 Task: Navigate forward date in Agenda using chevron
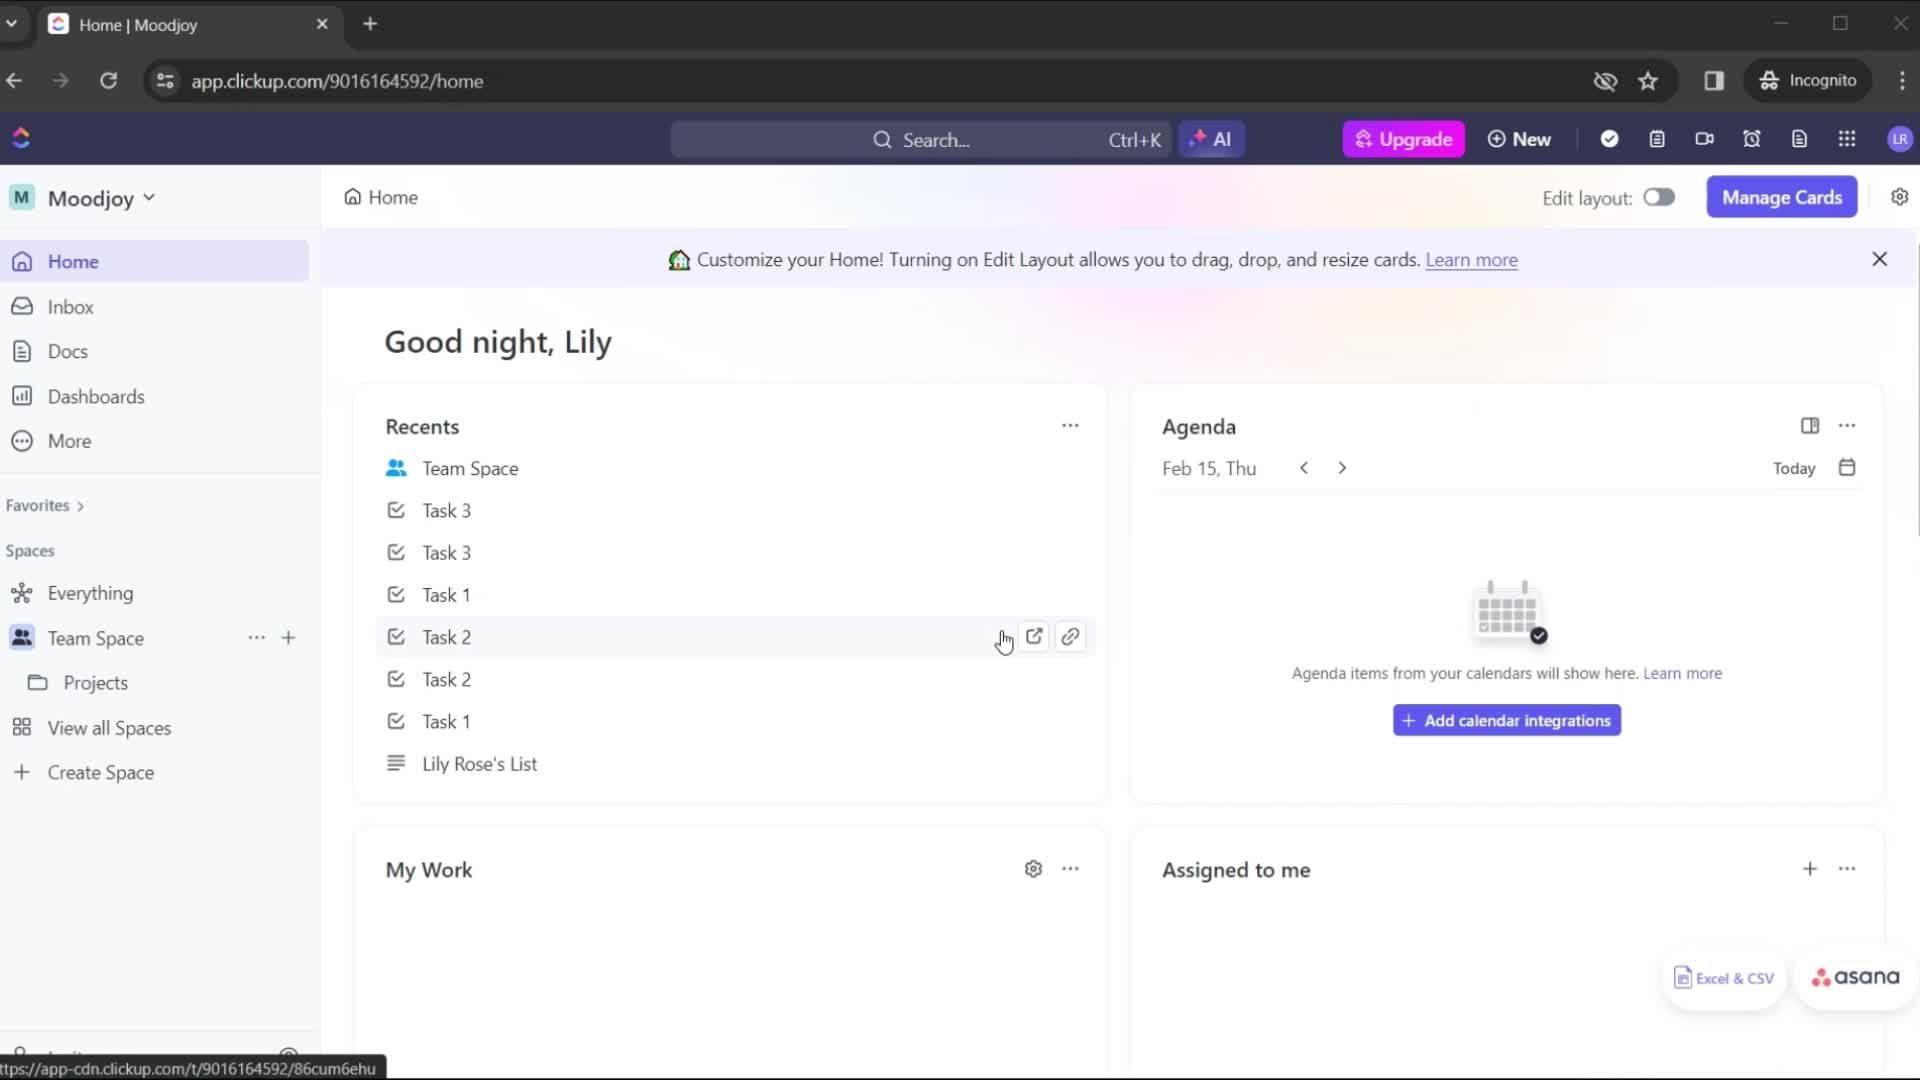(x=1342, y=468)
